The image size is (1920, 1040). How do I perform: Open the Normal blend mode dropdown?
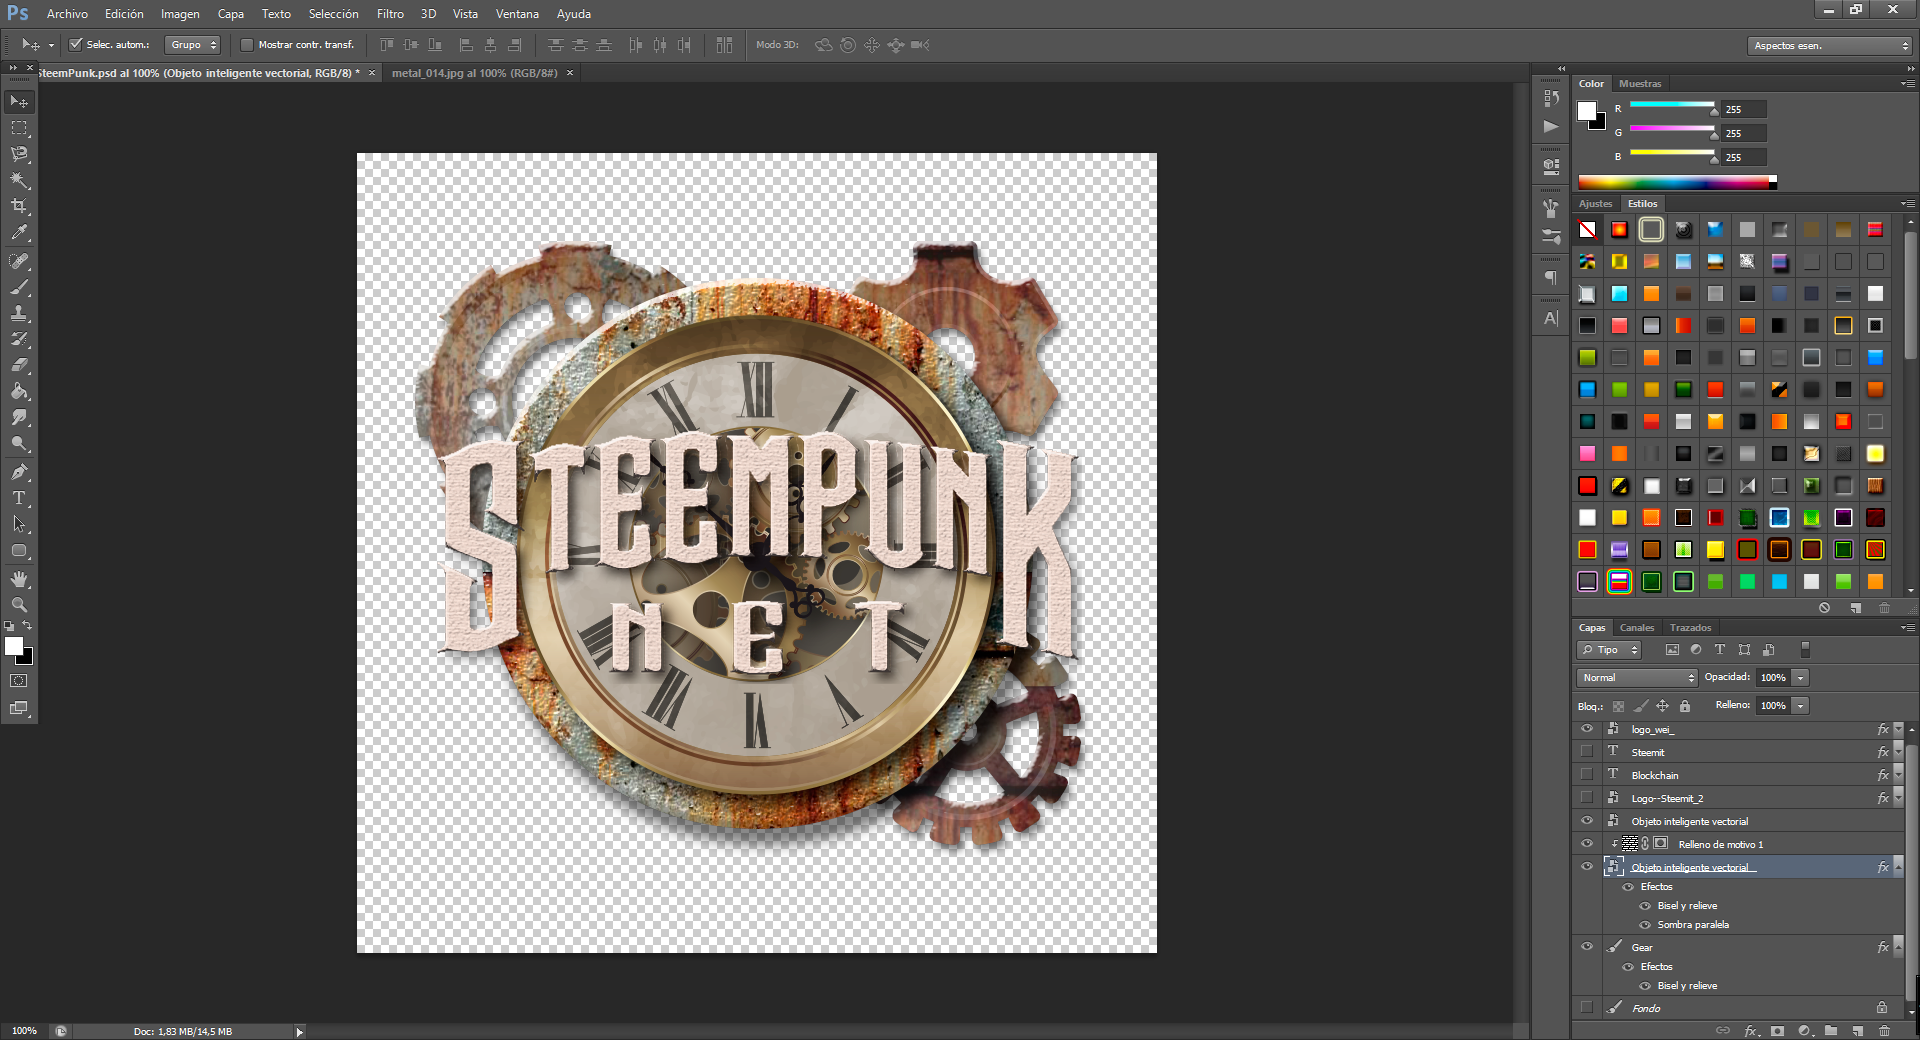coord(1637,678)
